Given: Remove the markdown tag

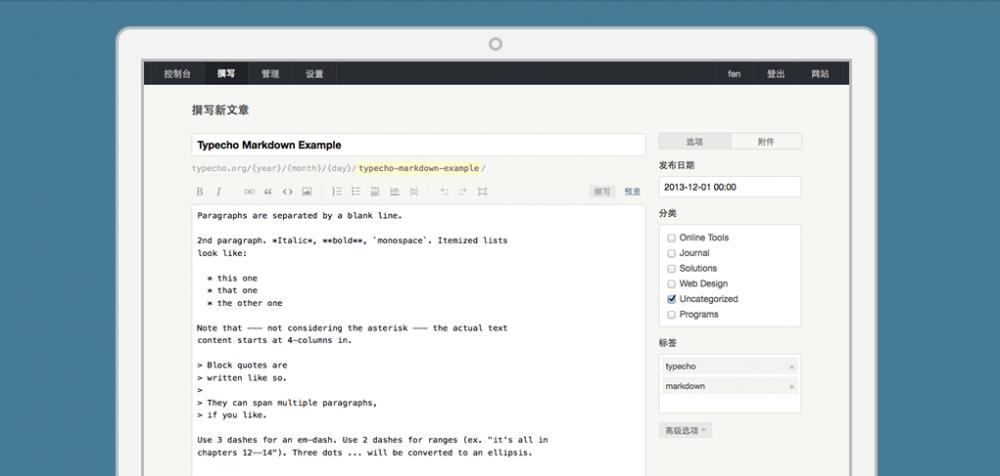Looking at the screenshot, I should (792, 387).
